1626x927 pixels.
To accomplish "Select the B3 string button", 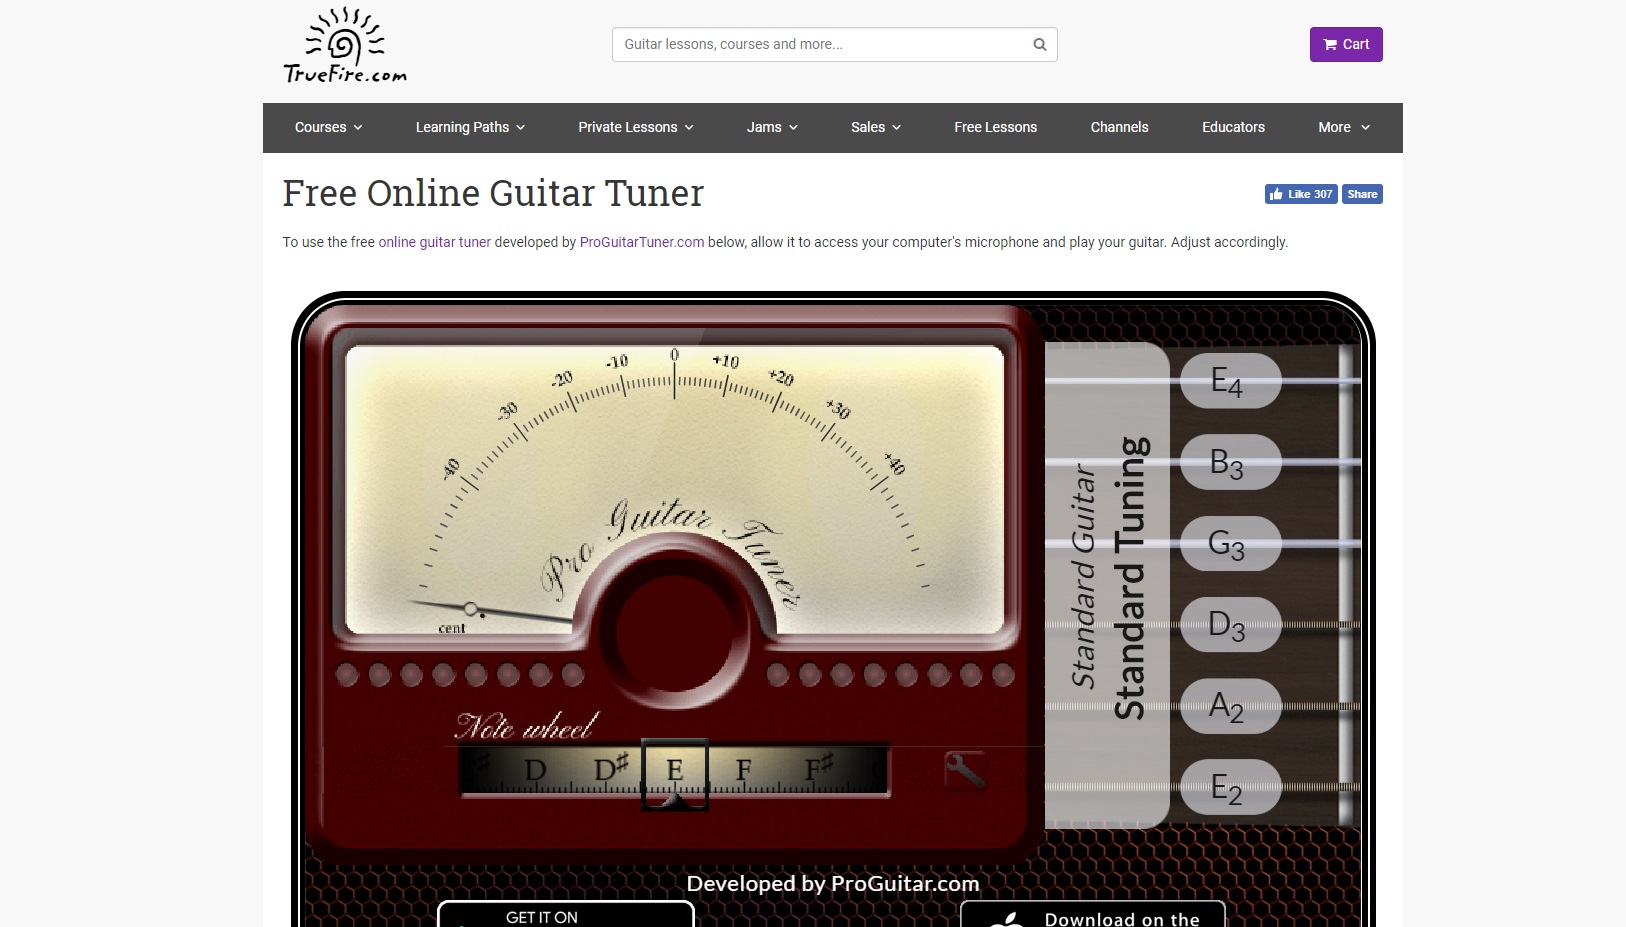I will tap(1230, 462).
